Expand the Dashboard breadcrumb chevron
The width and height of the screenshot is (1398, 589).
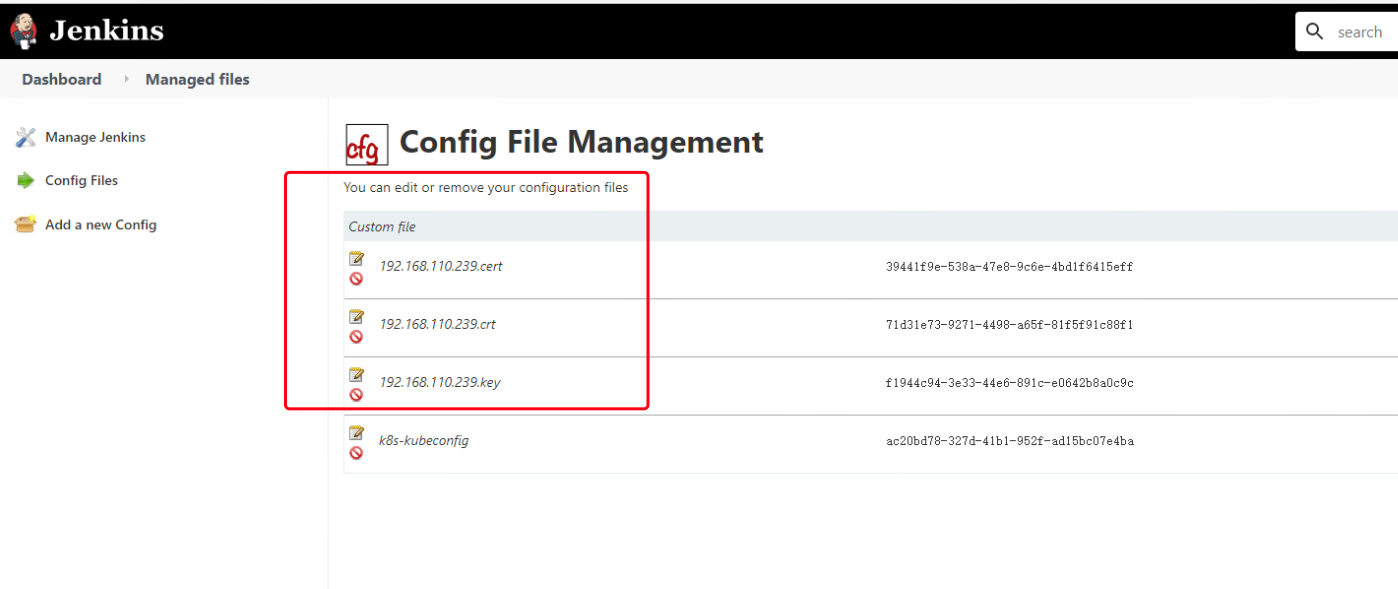pos(126,80)
